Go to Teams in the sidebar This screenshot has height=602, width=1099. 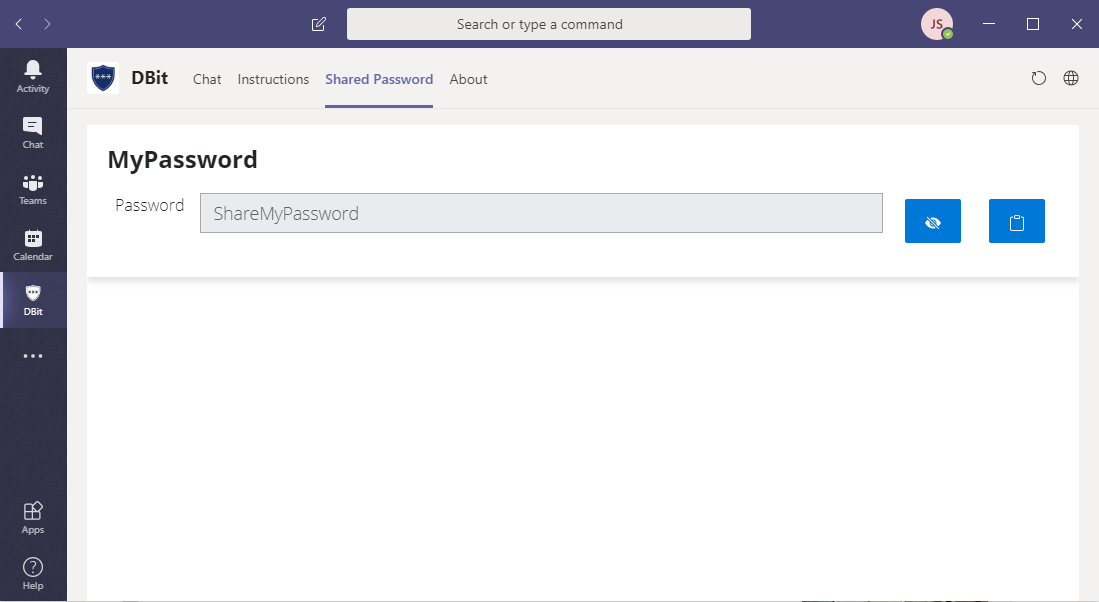(33, 189)
